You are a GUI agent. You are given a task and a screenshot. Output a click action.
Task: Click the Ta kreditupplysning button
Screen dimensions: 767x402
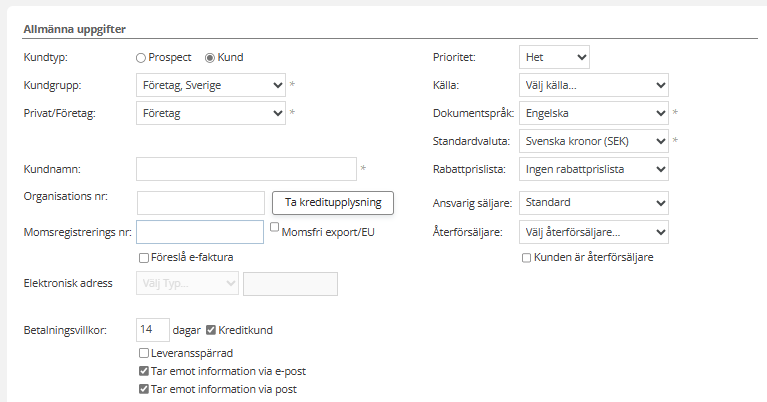(x=333, y=202)
